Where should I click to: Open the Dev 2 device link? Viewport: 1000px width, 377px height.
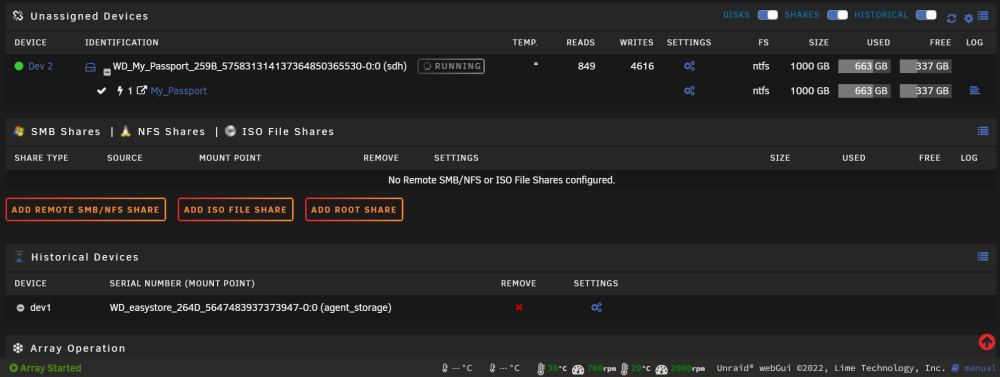[x=41, y=66]
